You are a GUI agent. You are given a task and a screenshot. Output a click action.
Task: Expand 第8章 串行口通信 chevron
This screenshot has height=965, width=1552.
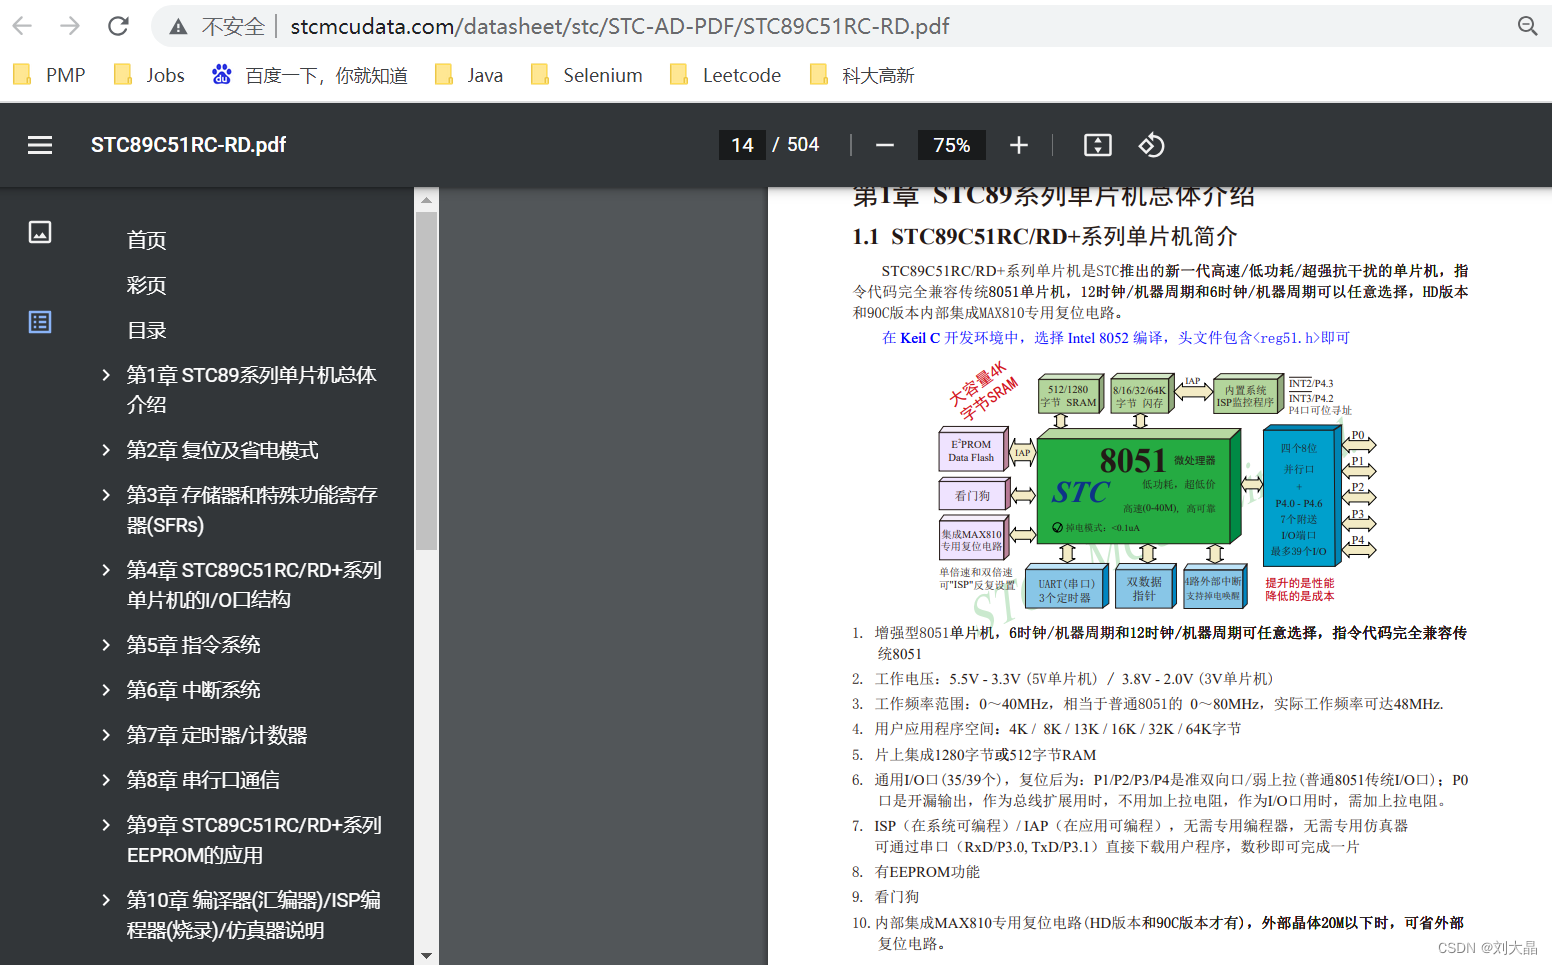point(106,780)
